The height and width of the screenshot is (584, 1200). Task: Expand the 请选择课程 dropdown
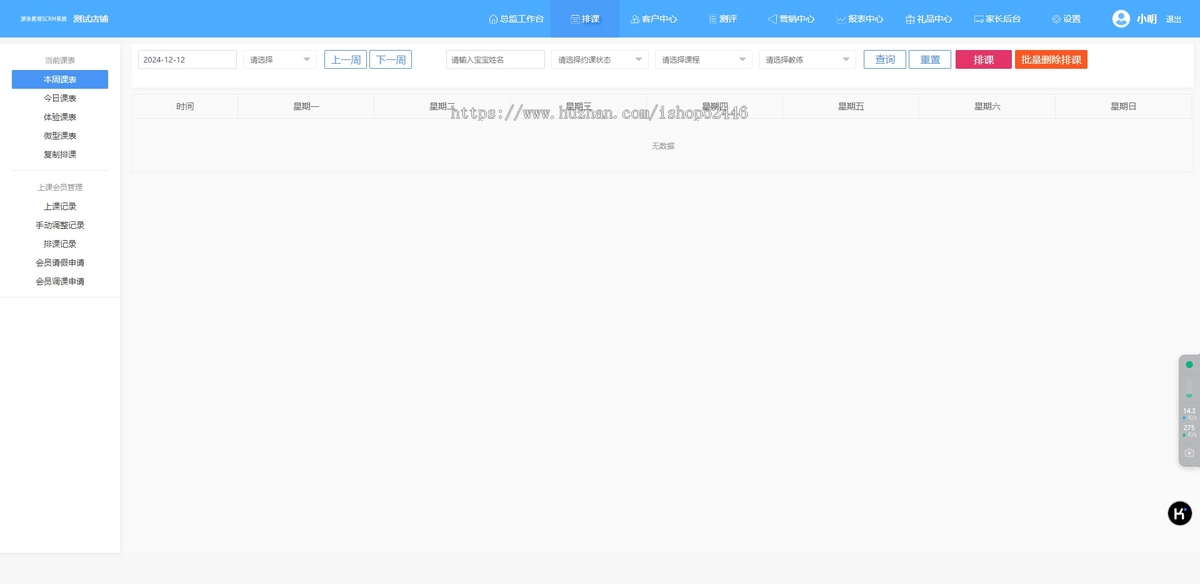pos(704,60)
